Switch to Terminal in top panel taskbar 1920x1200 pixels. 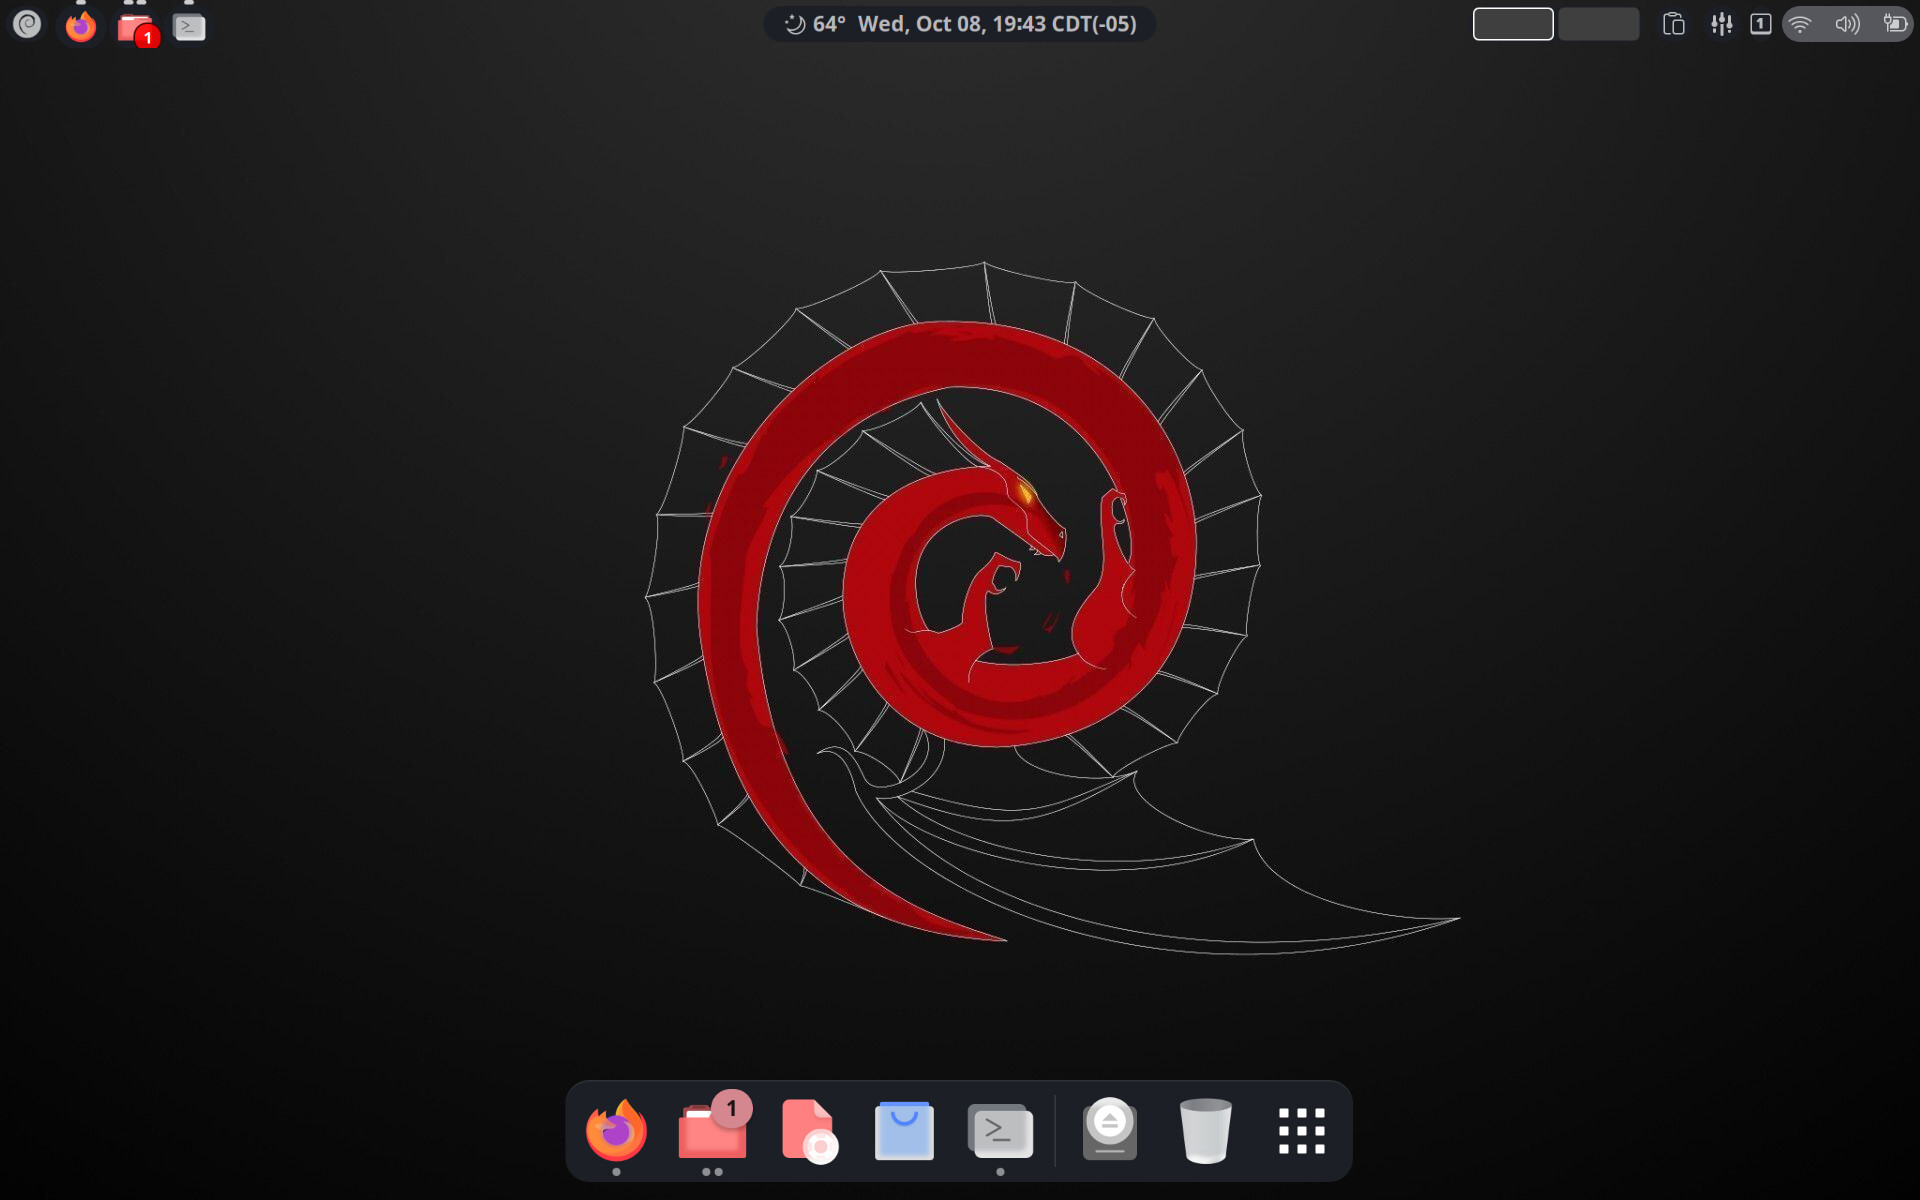(x=189, y=27)
